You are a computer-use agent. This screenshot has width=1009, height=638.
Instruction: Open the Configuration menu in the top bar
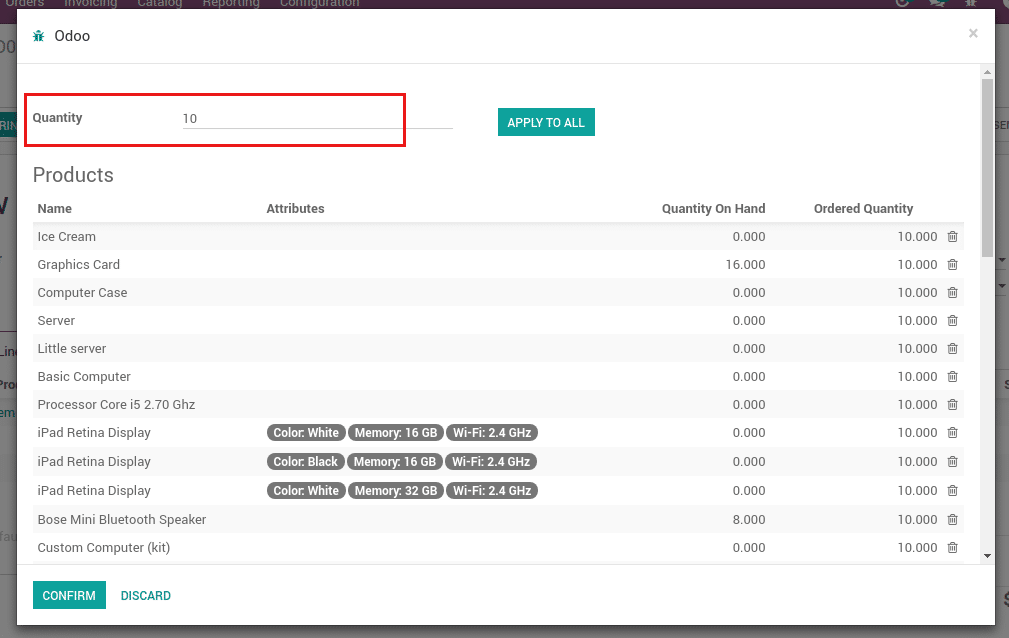coord(319,4)
